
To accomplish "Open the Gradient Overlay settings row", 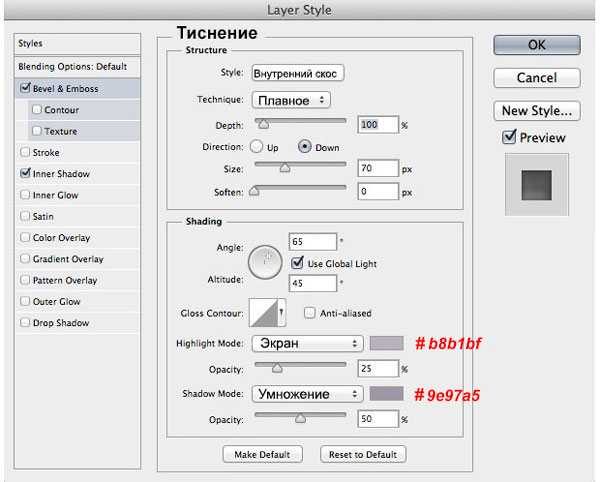I will (x=77, y=259).
